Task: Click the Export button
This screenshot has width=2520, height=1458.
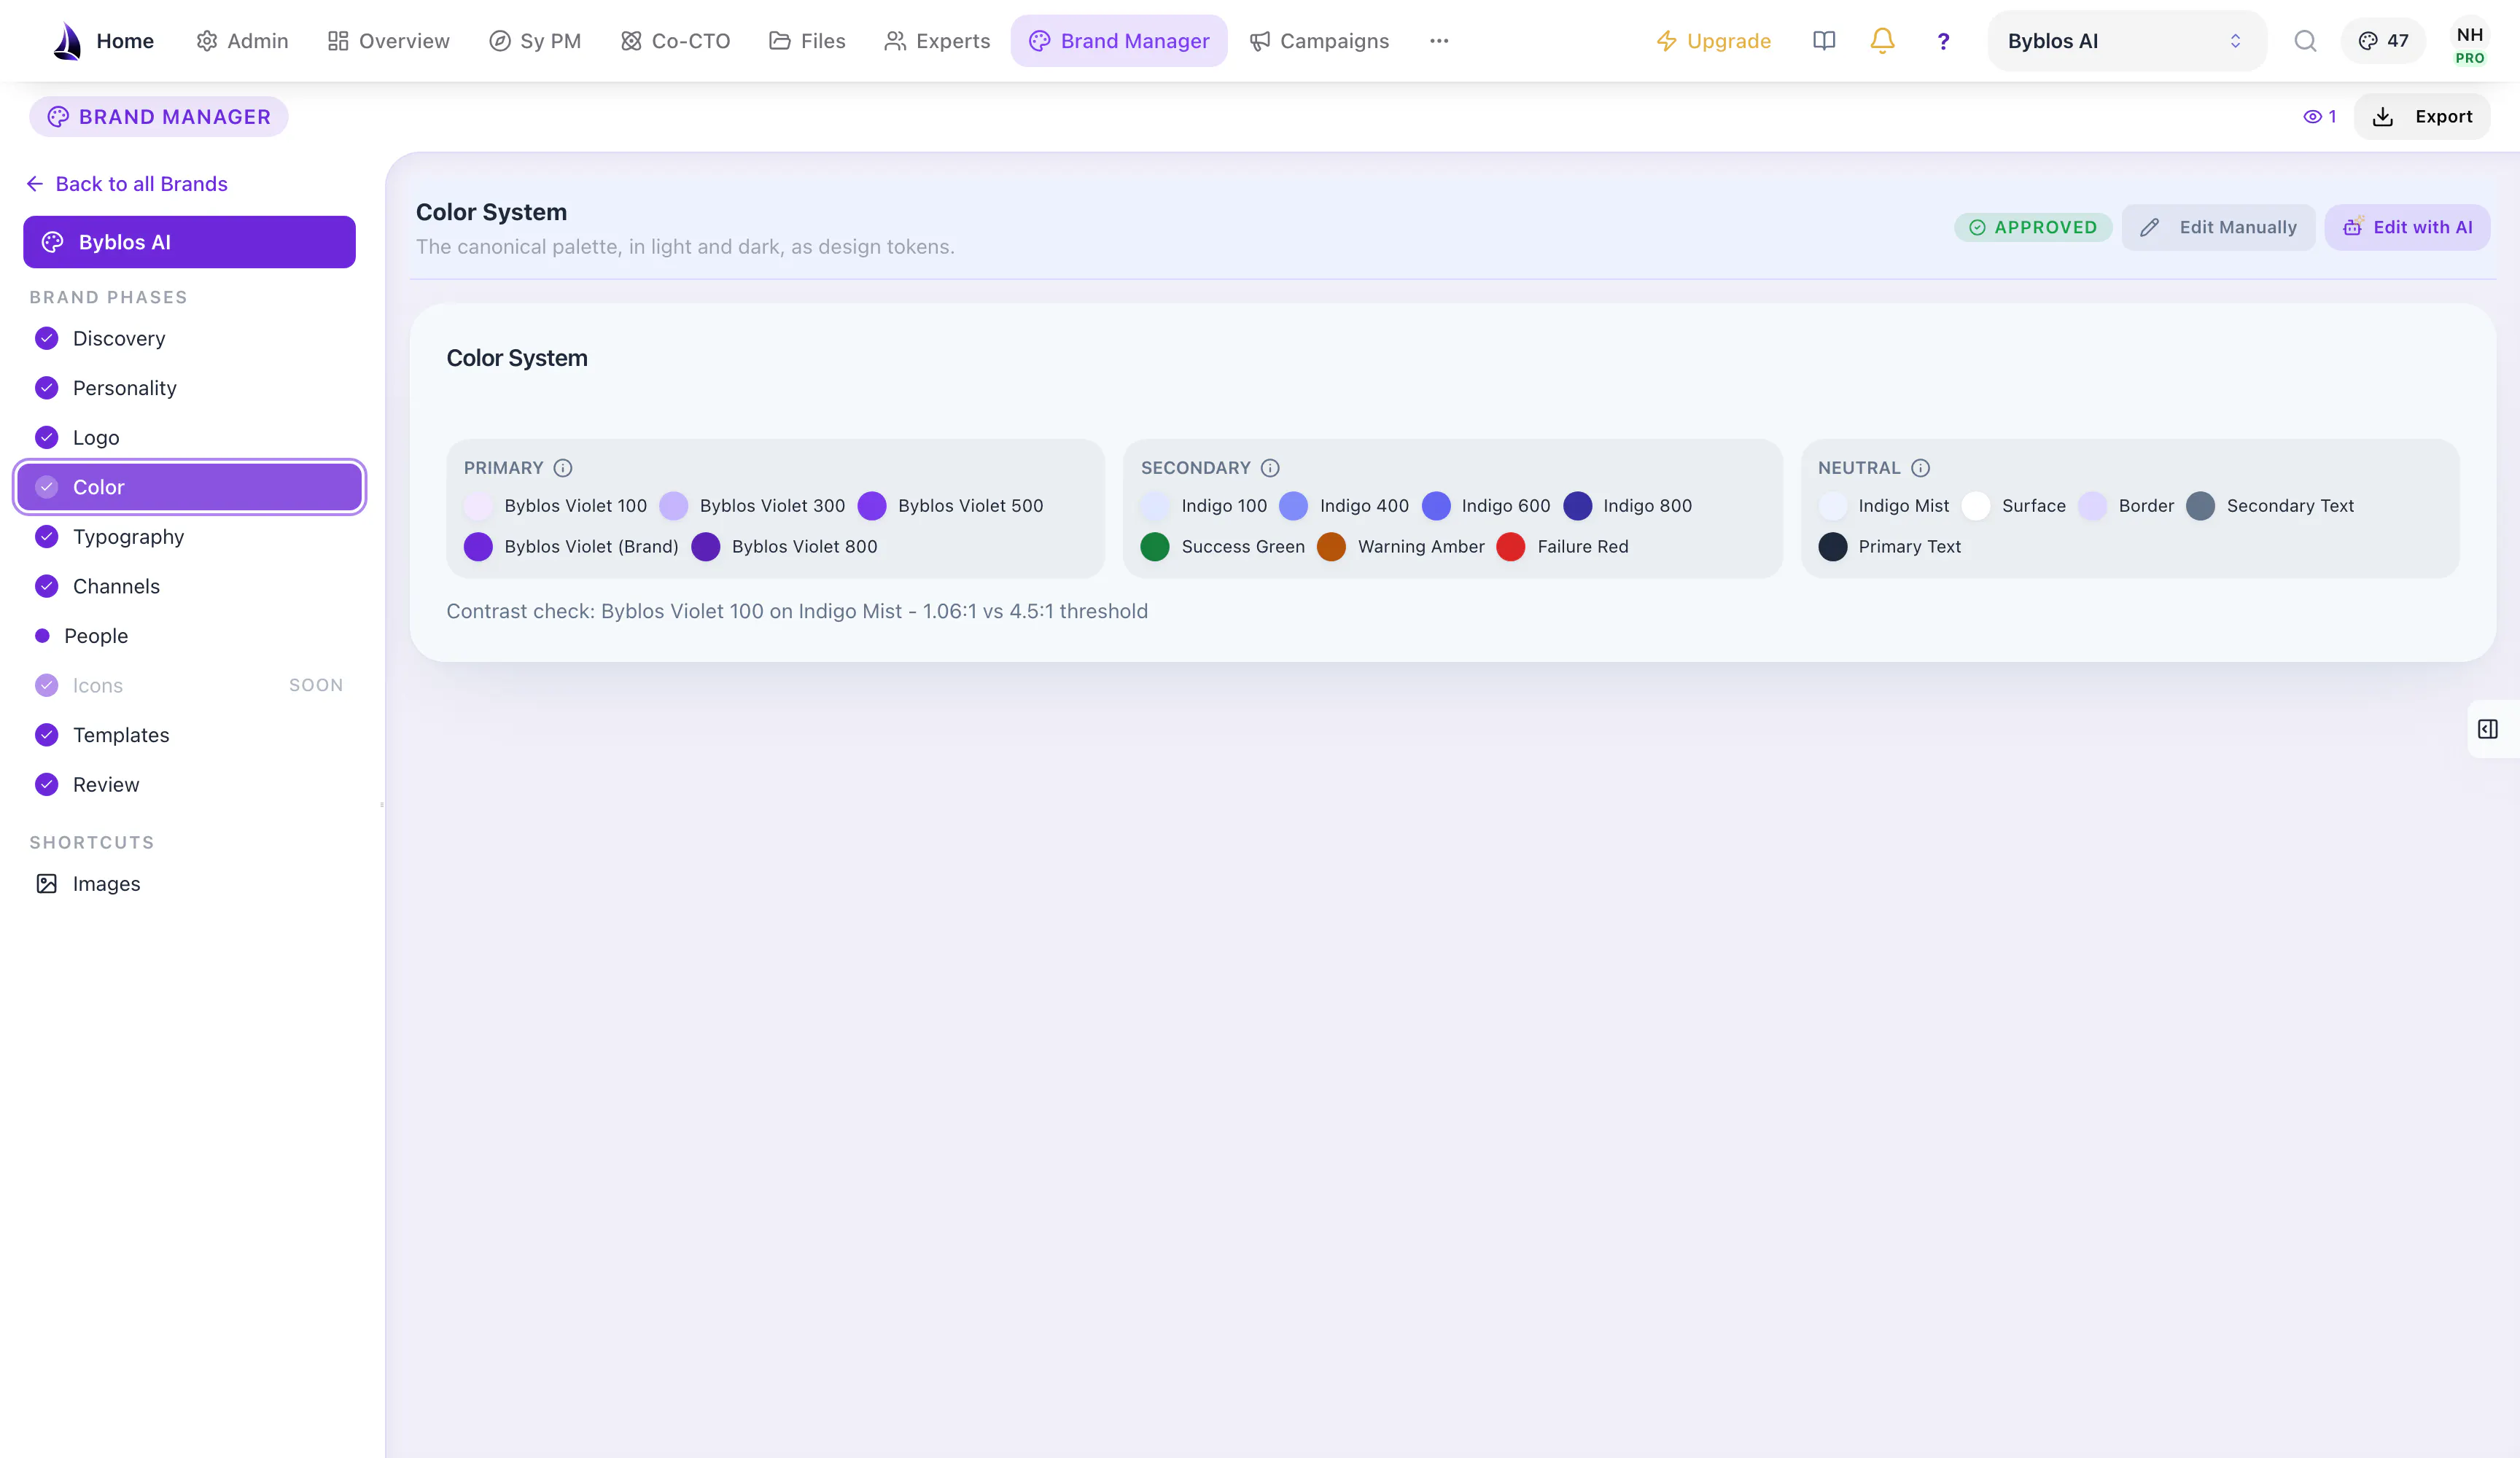Action: pos(2422,117)
